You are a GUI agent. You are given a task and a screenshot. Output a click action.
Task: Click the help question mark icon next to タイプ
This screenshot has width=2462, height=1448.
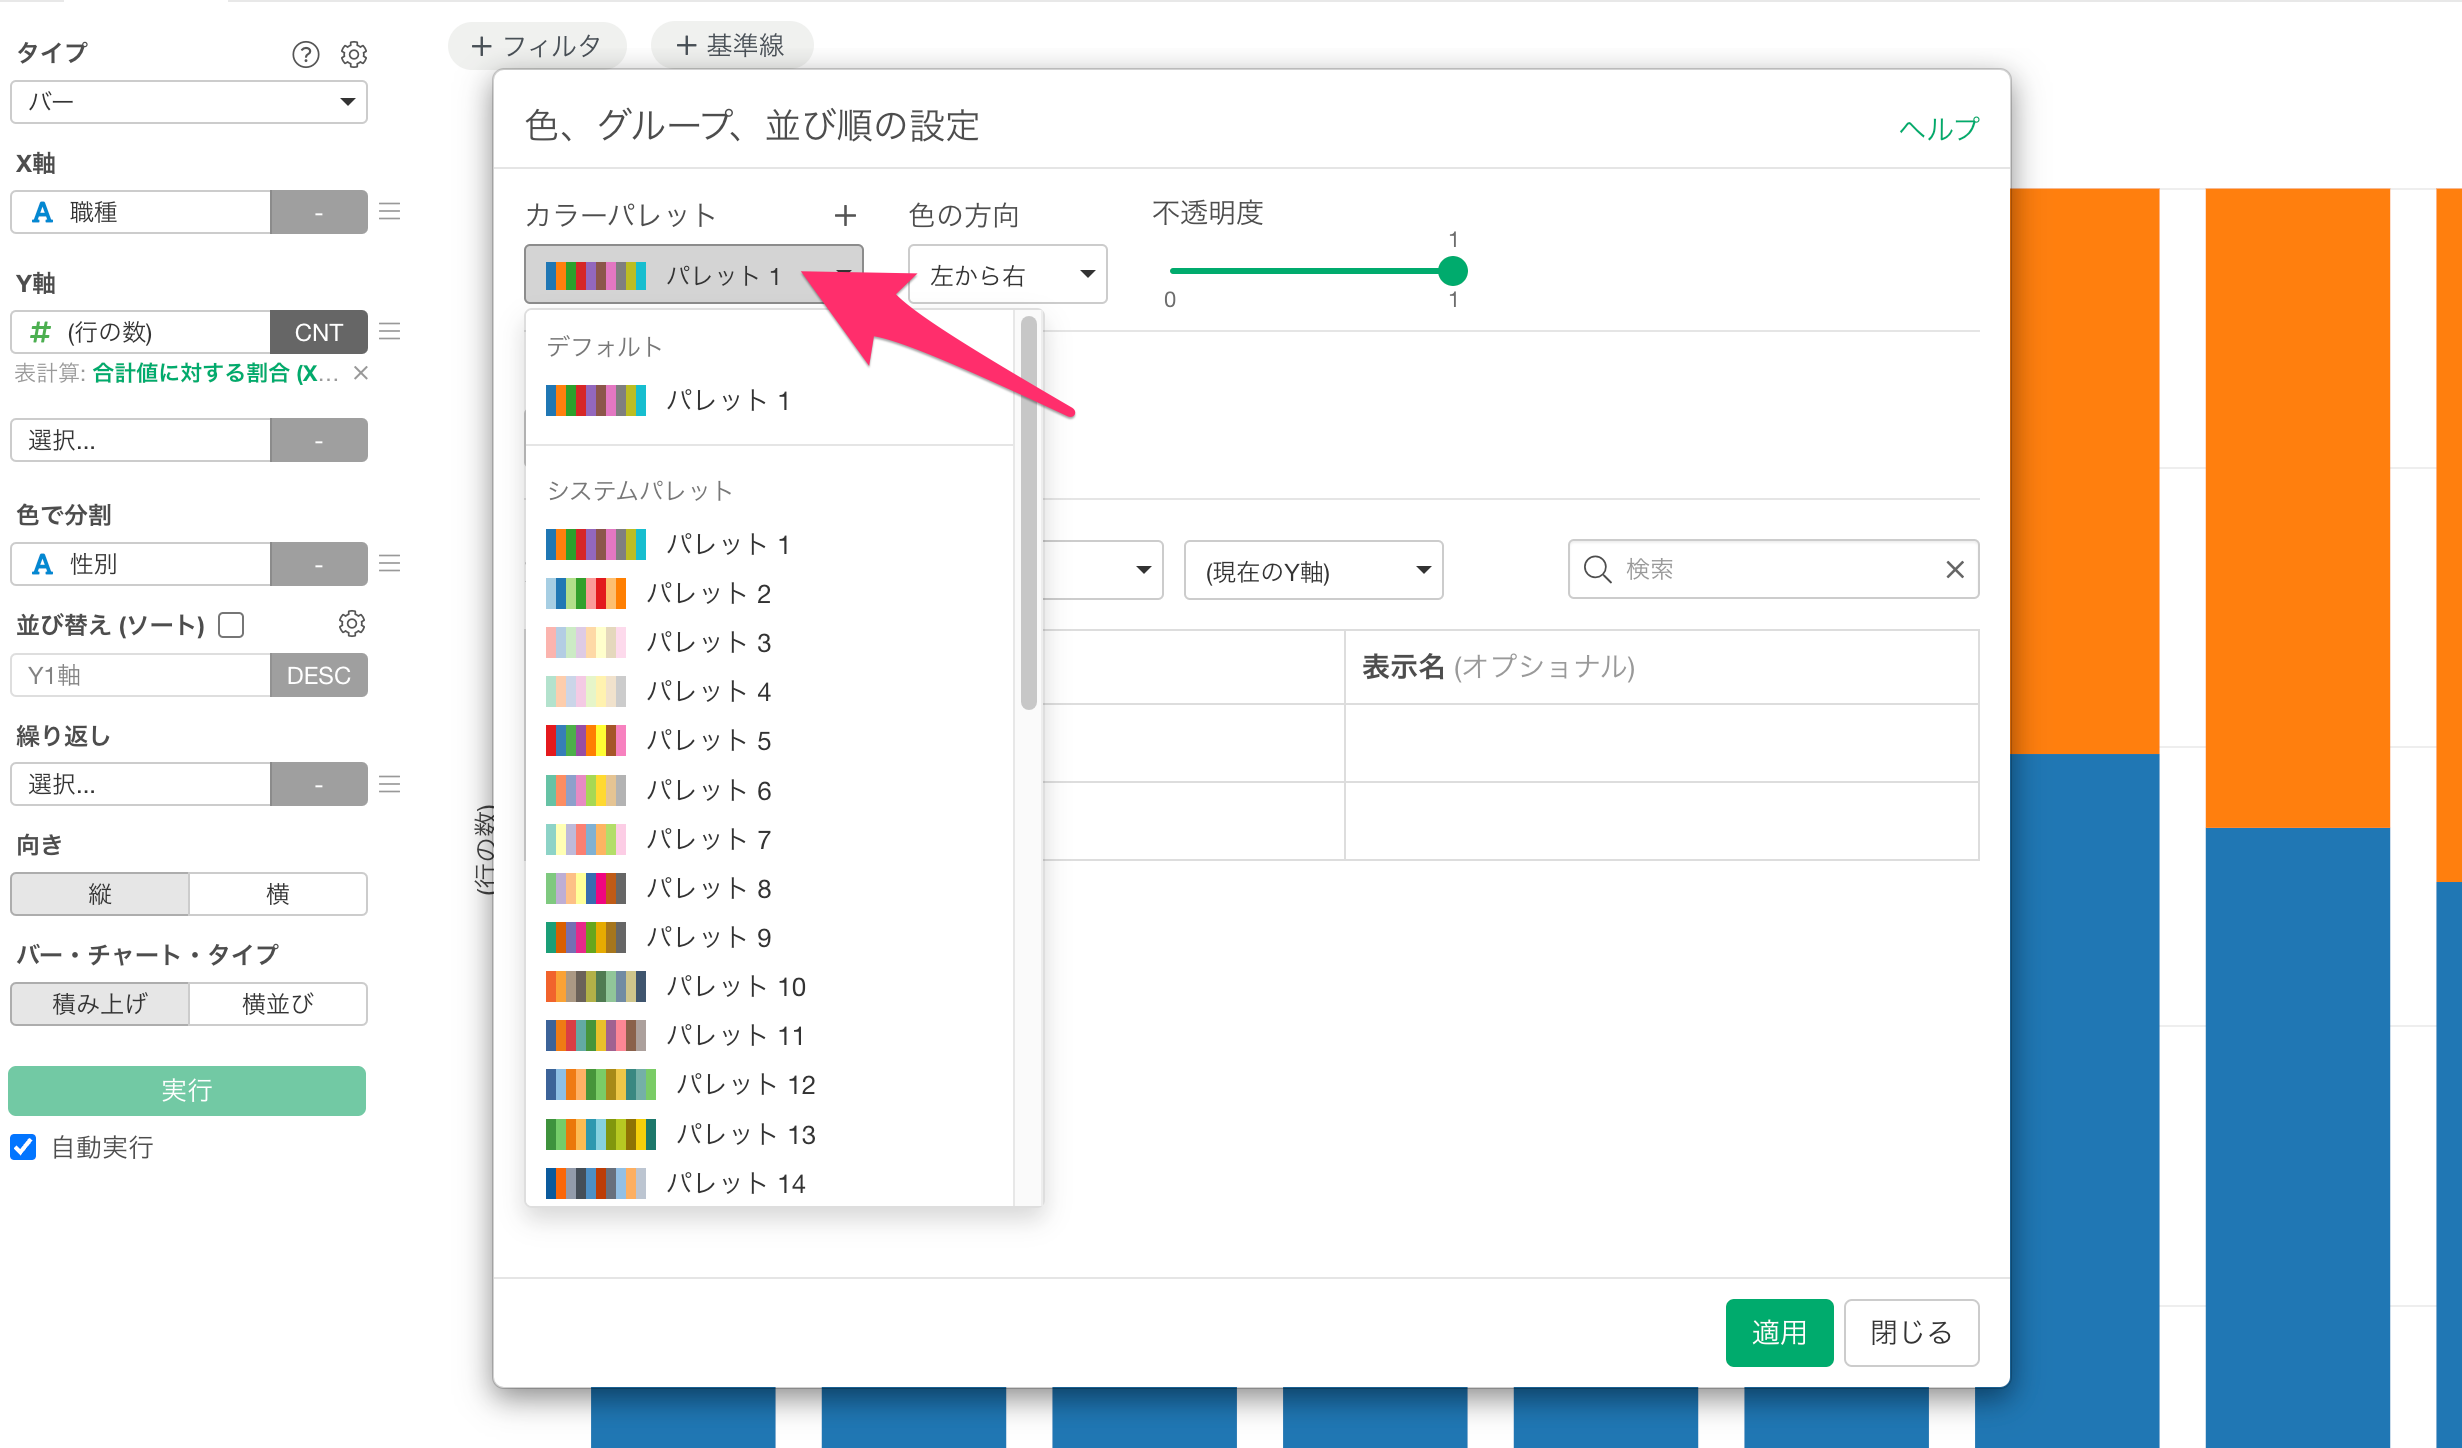305,54
